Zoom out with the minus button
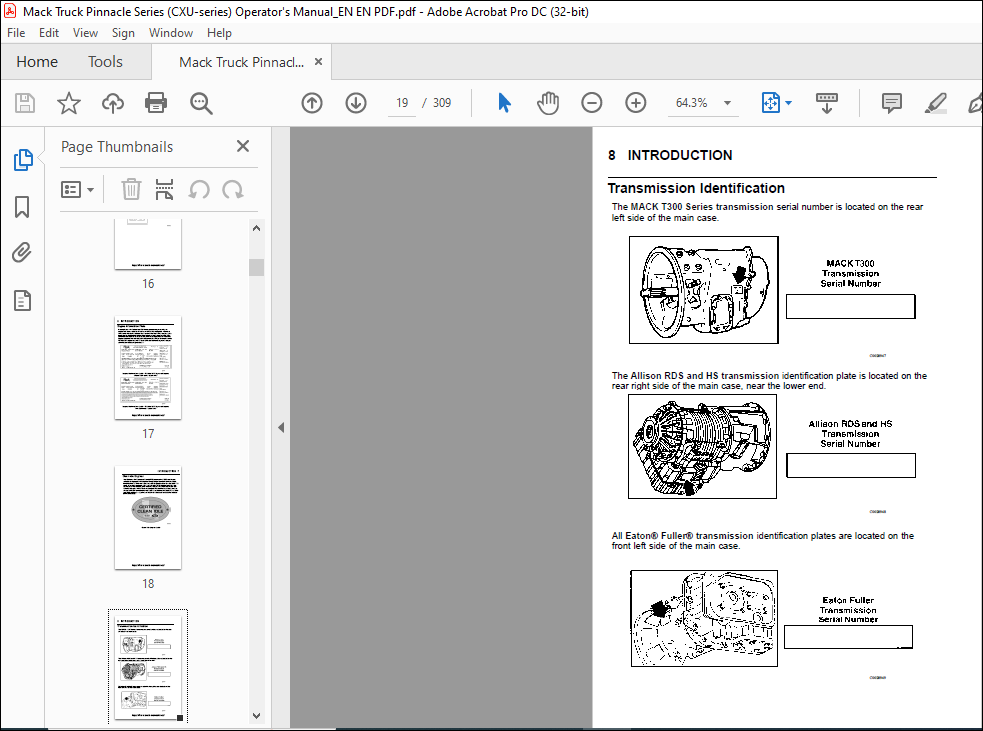The image size is (983, 731). tap(591, 103)
